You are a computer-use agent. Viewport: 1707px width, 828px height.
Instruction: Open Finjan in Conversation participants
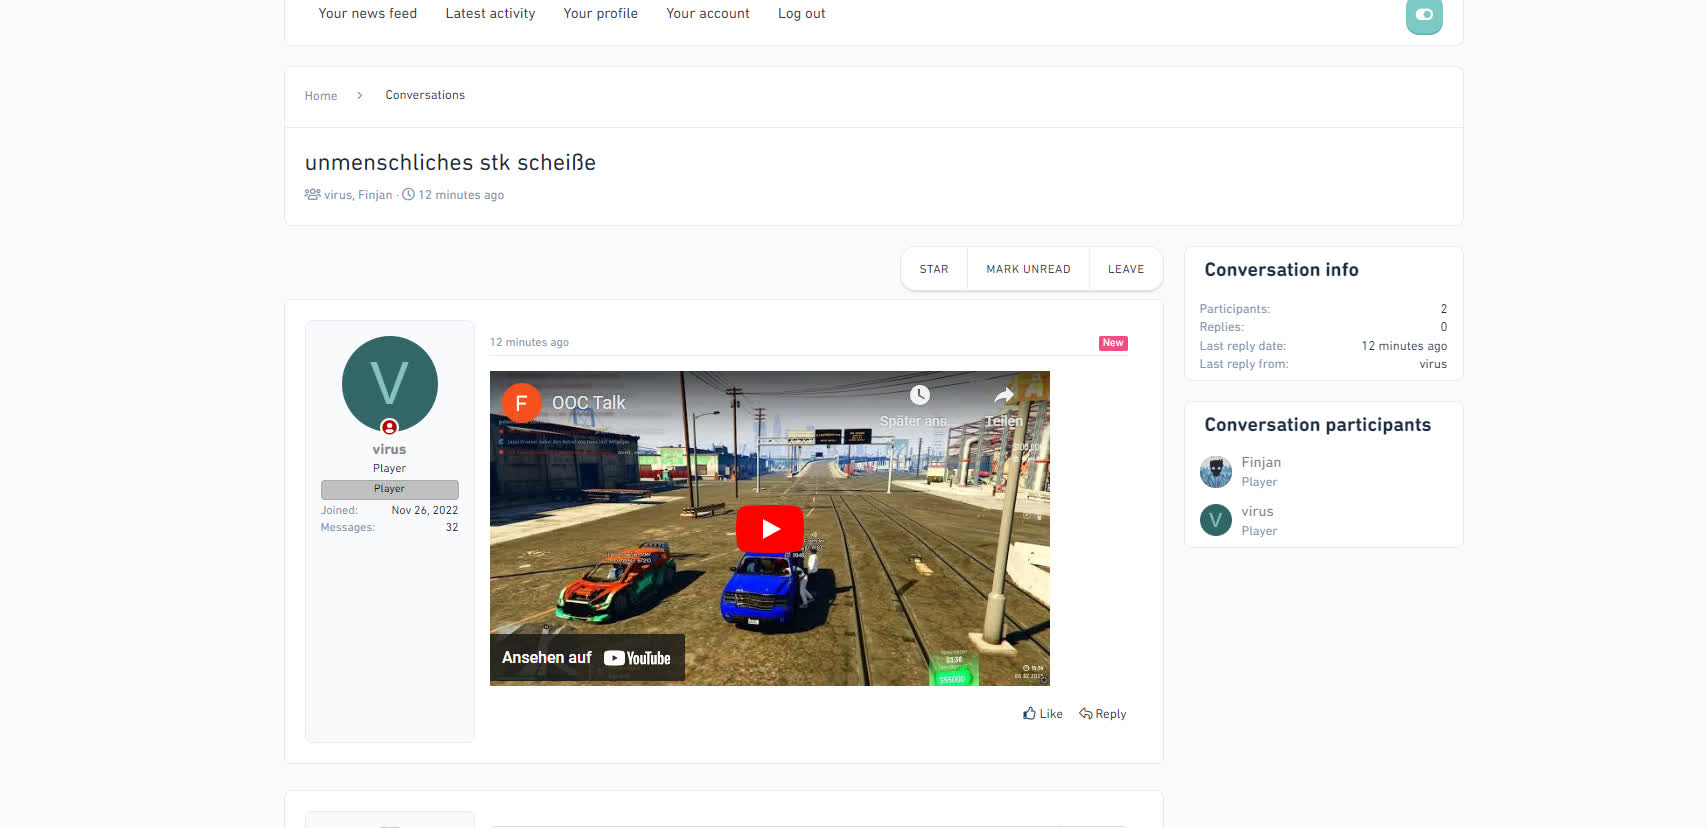point(1261,462)
